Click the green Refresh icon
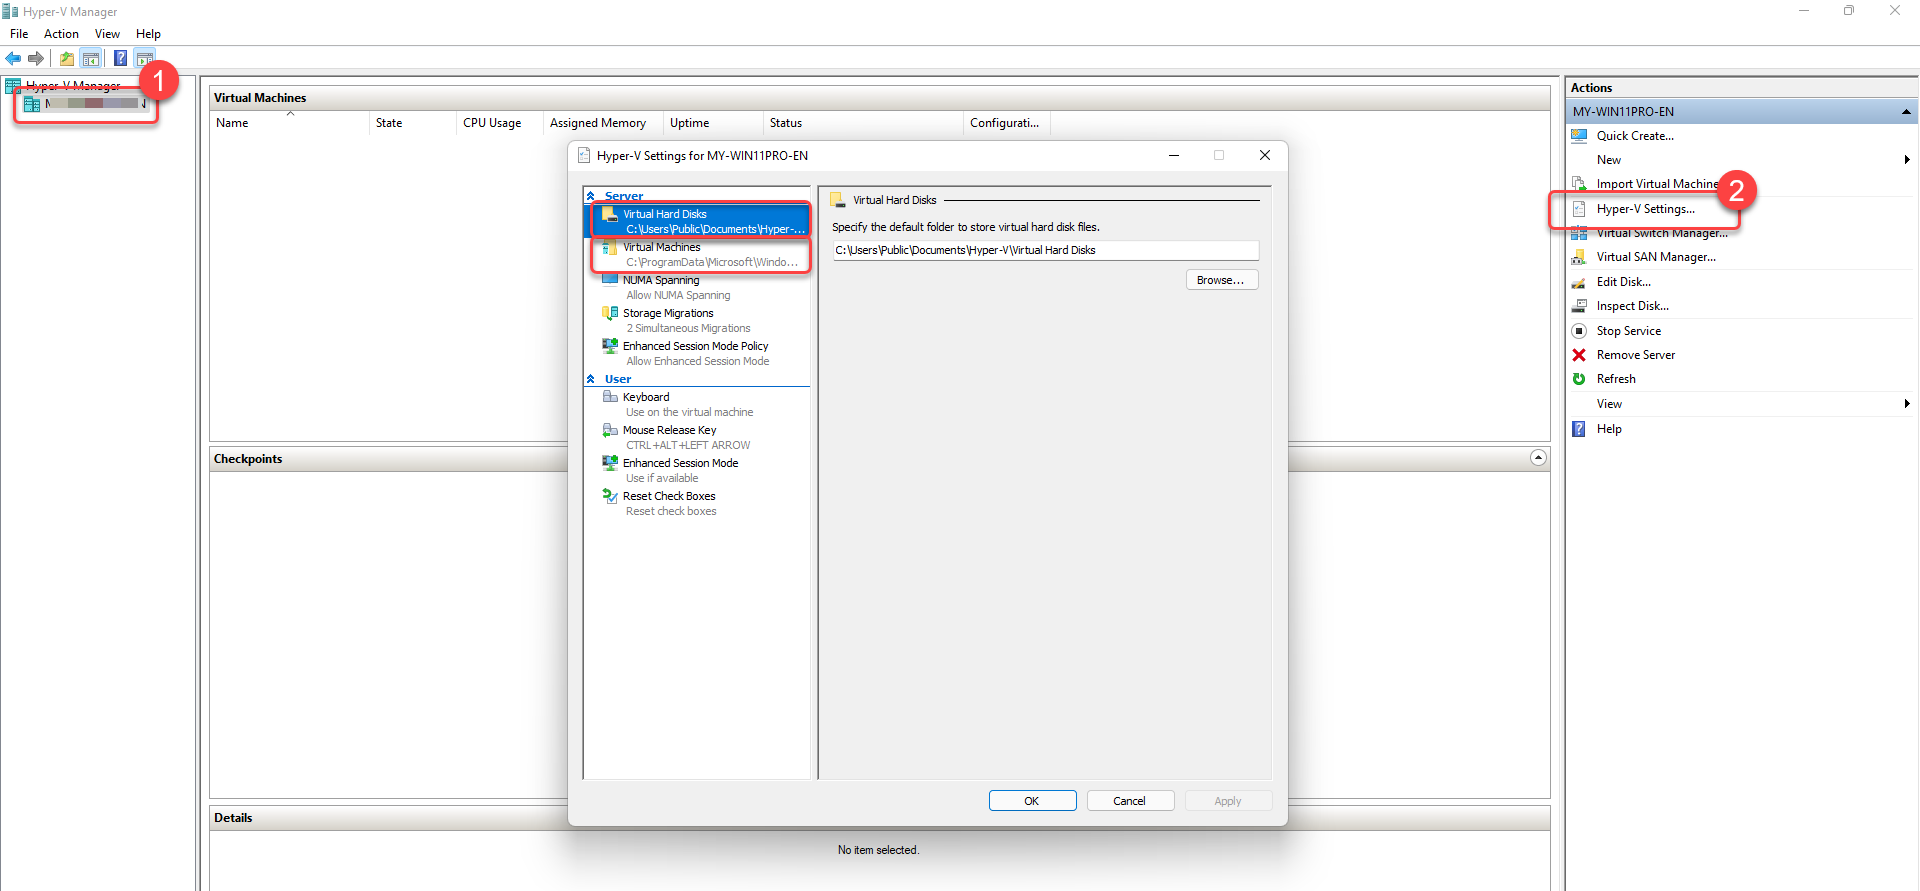The image size is (1920, 891). tap(1579, 379)
